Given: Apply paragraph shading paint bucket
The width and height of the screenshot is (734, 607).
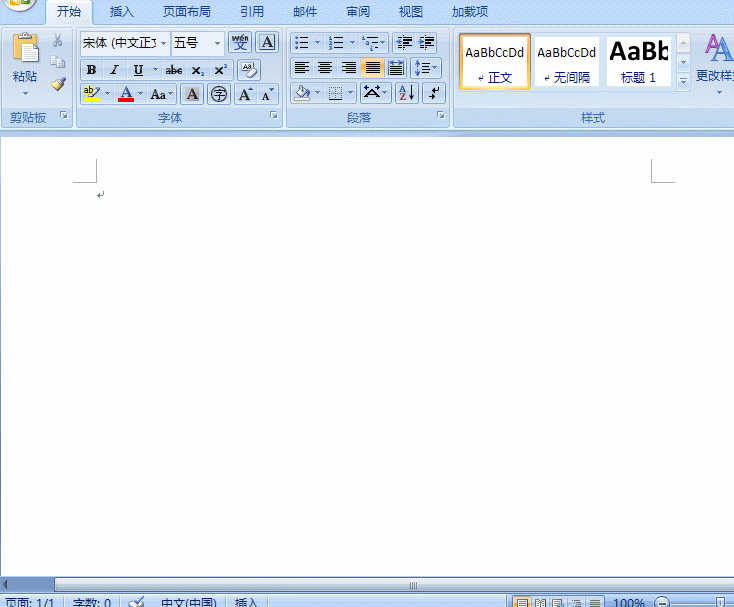Looking at the screenshot, I should [302, 93].
